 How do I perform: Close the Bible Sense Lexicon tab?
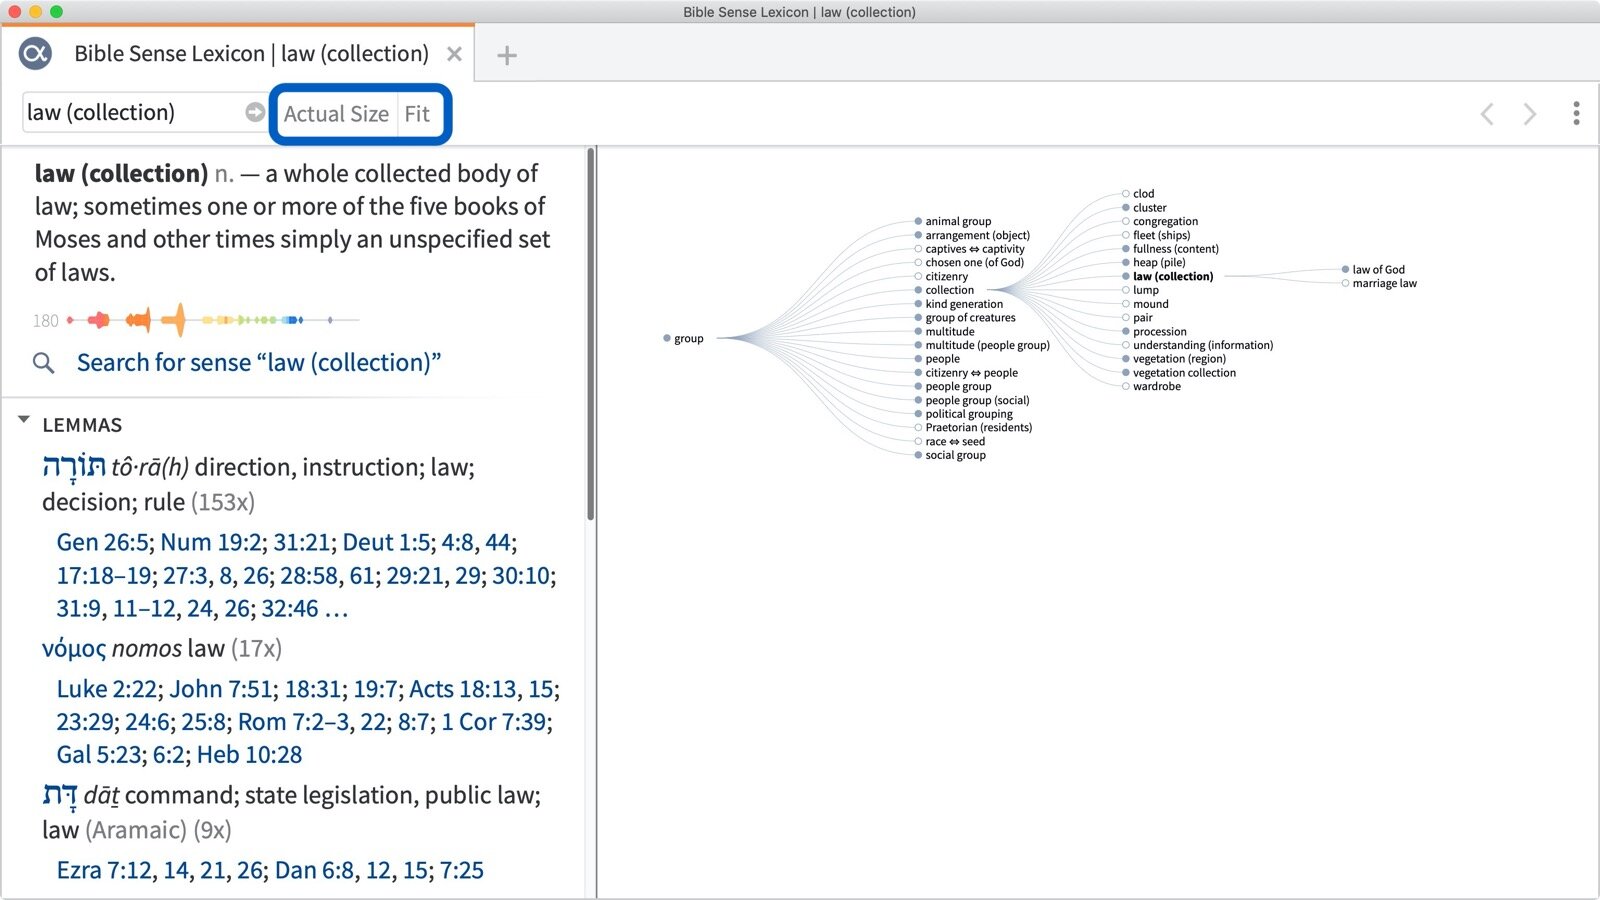tap(454, 54)
